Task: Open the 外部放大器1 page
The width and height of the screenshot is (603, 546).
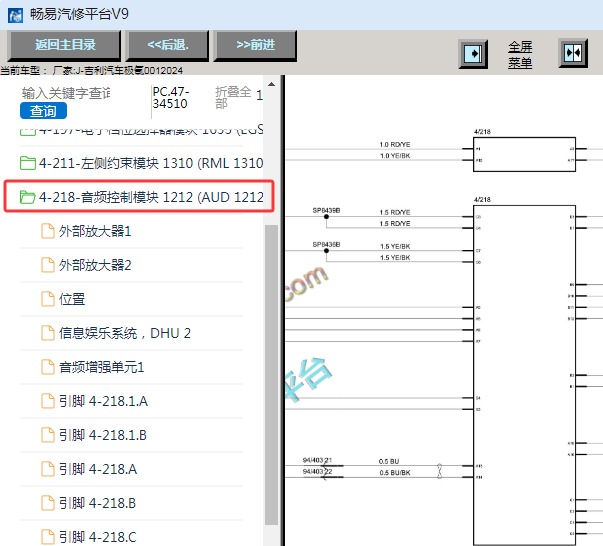Action: (95, 231)
